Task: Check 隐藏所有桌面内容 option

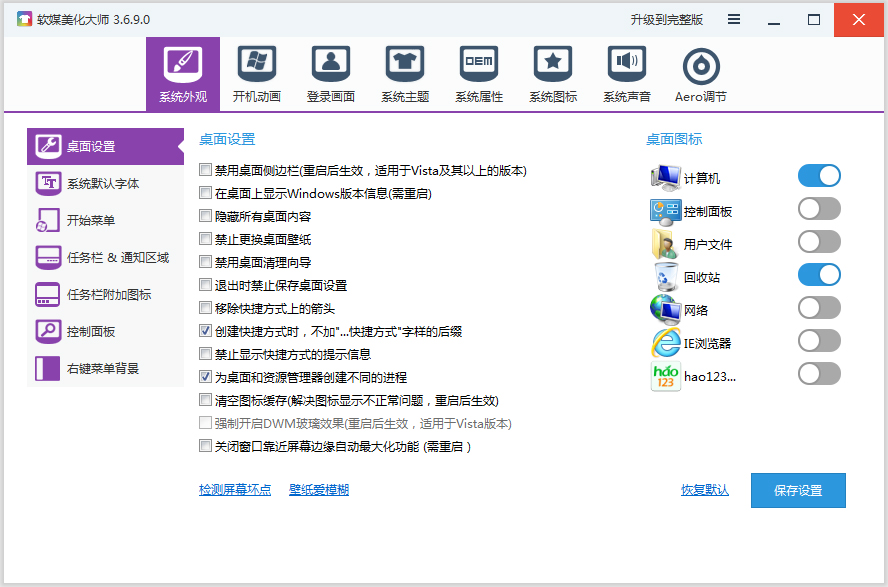Action: (205, 216)
